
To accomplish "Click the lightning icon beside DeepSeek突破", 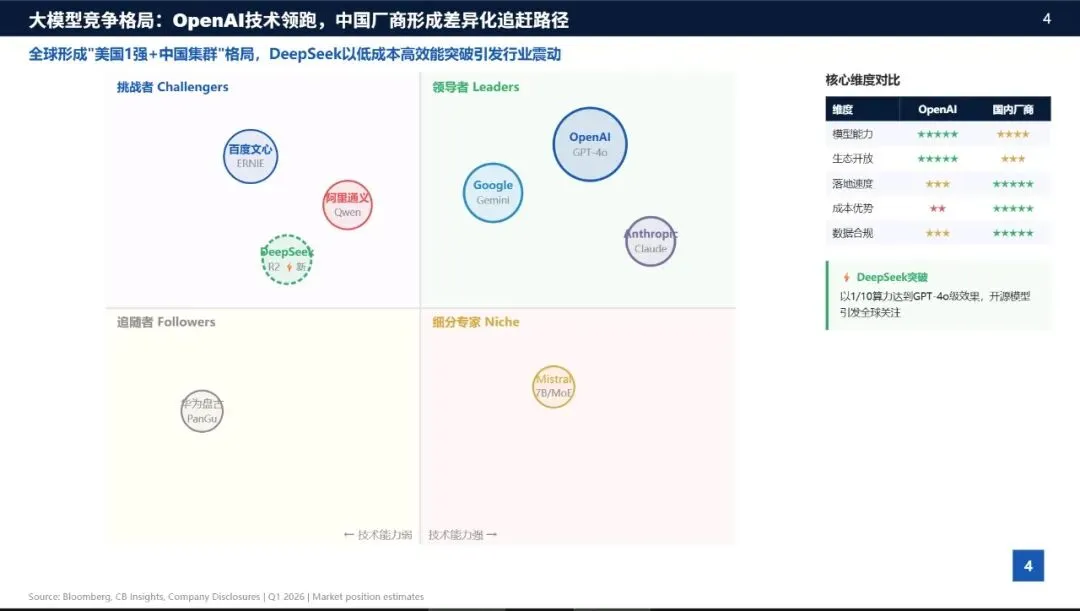I will (x=847, y=277).
